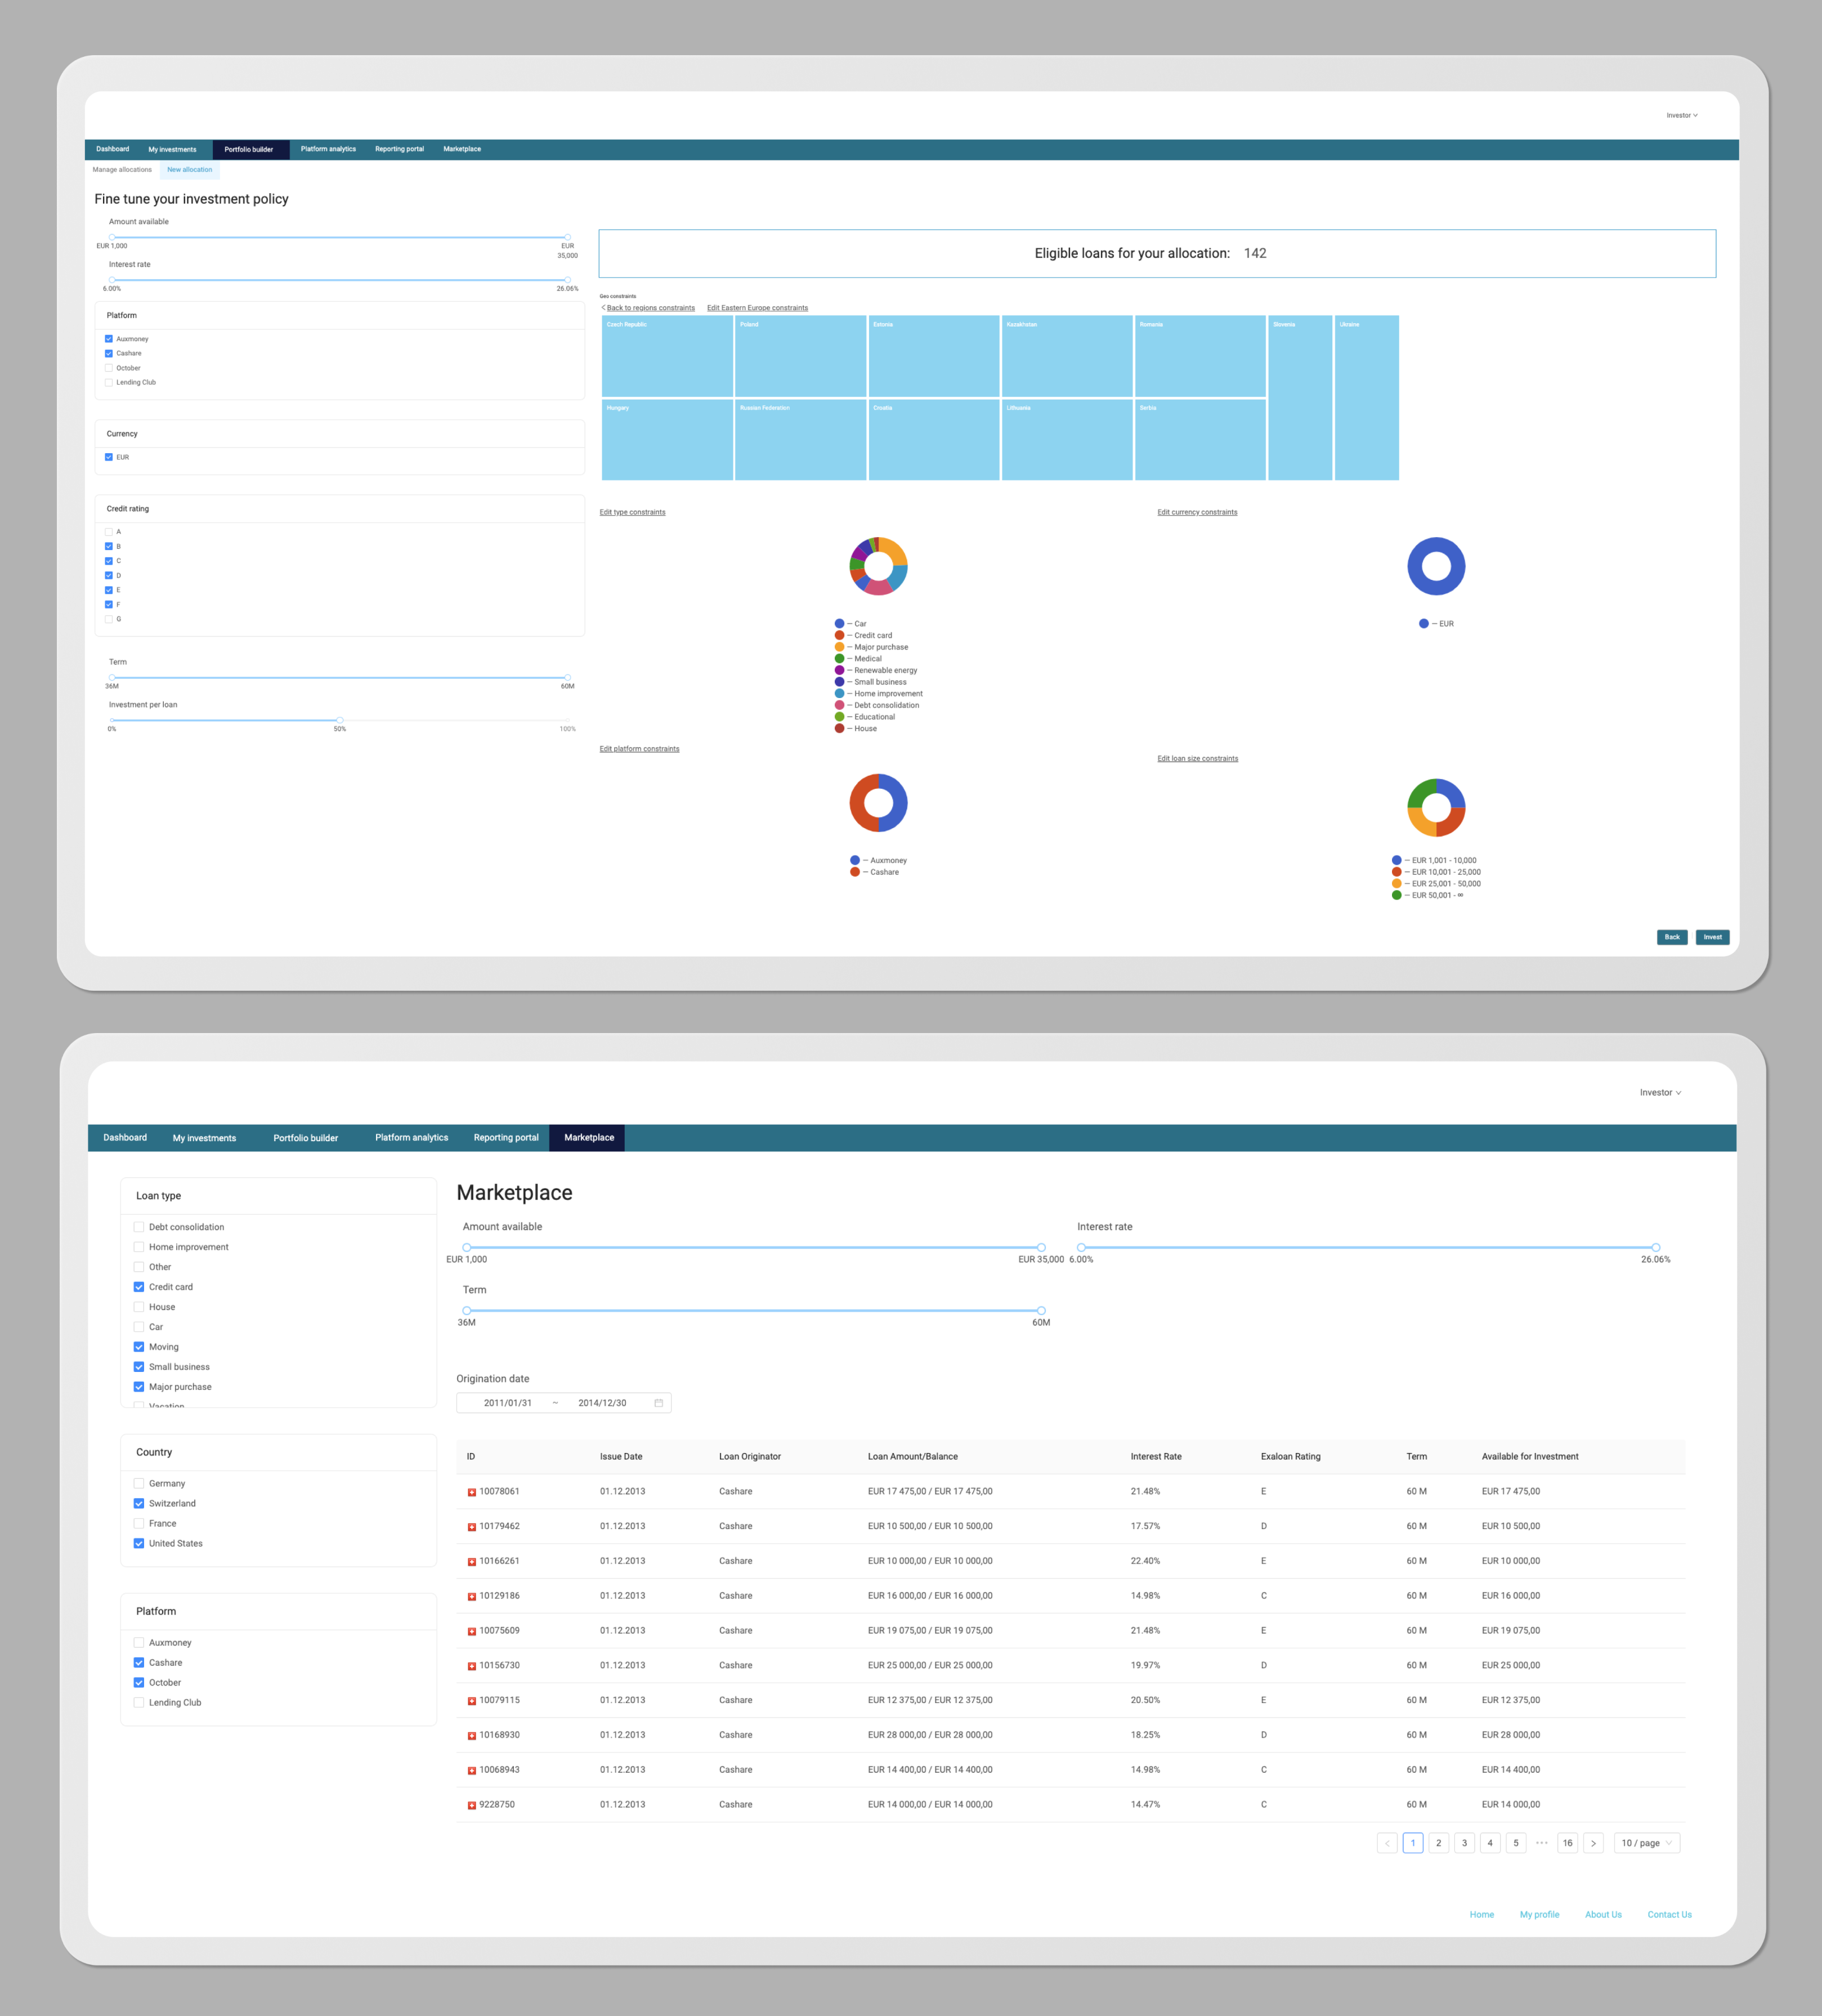Click the previous page pagination arrow

[1387, 1843]
